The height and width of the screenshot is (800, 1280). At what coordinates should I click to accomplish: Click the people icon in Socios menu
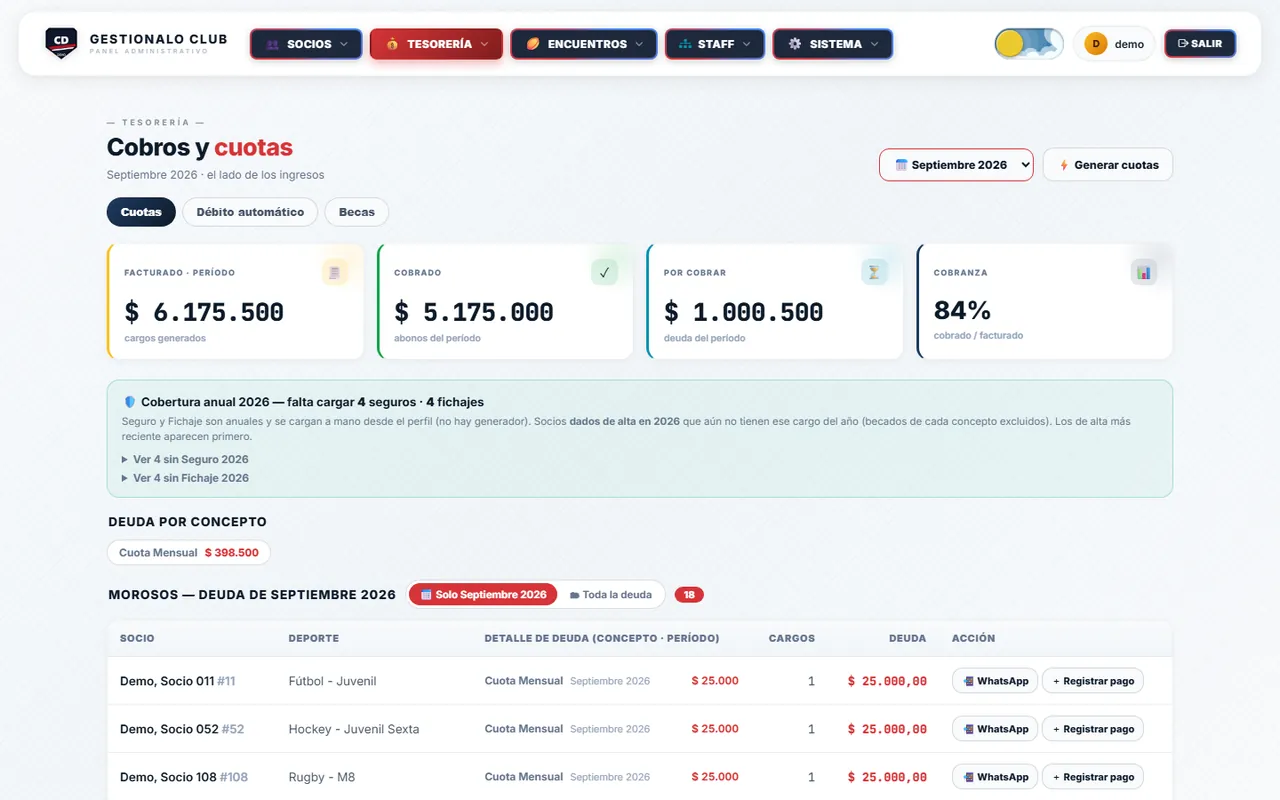[x=272, y=44]
